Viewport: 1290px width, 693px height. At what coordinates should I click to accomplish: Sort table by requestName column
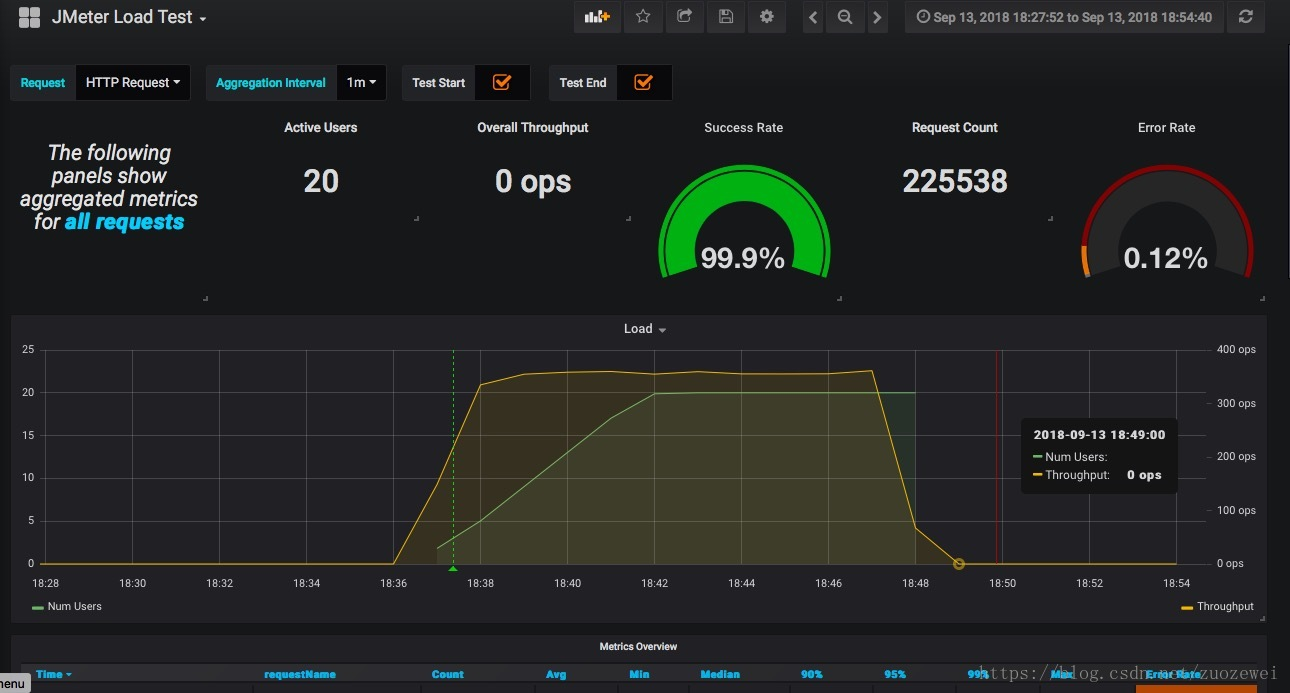[300, 675]
